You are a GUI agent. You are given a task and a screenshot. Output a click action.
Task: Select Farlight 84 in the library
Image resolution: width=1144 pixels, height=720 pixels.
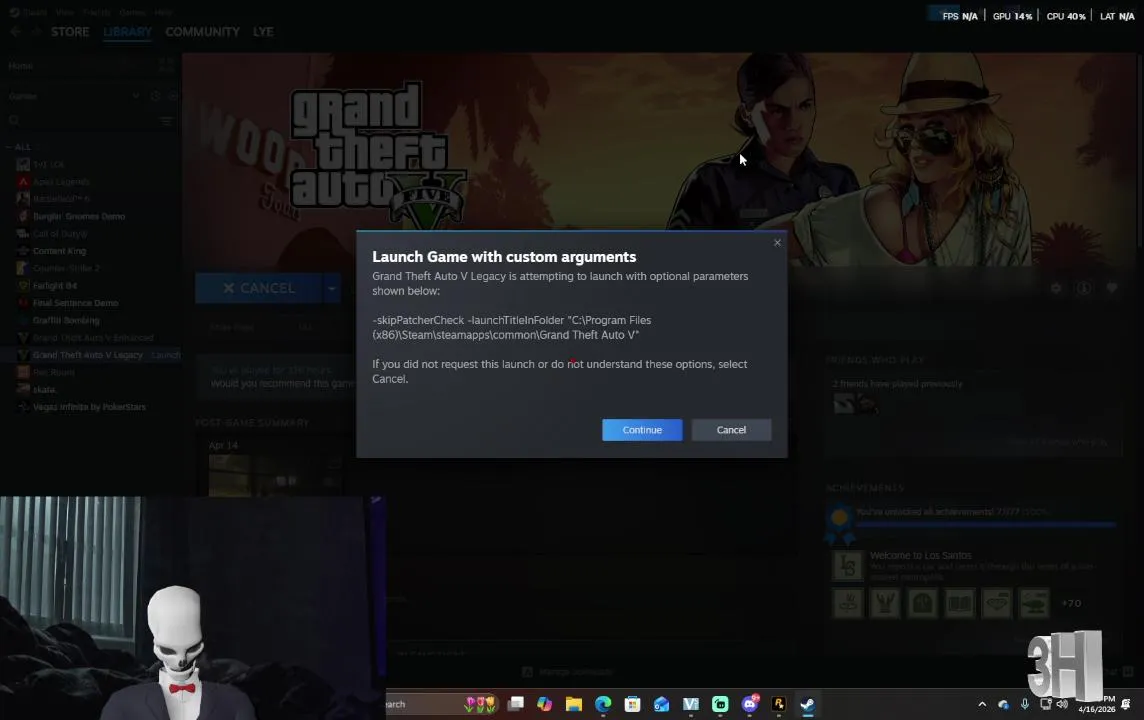(55, 285)
